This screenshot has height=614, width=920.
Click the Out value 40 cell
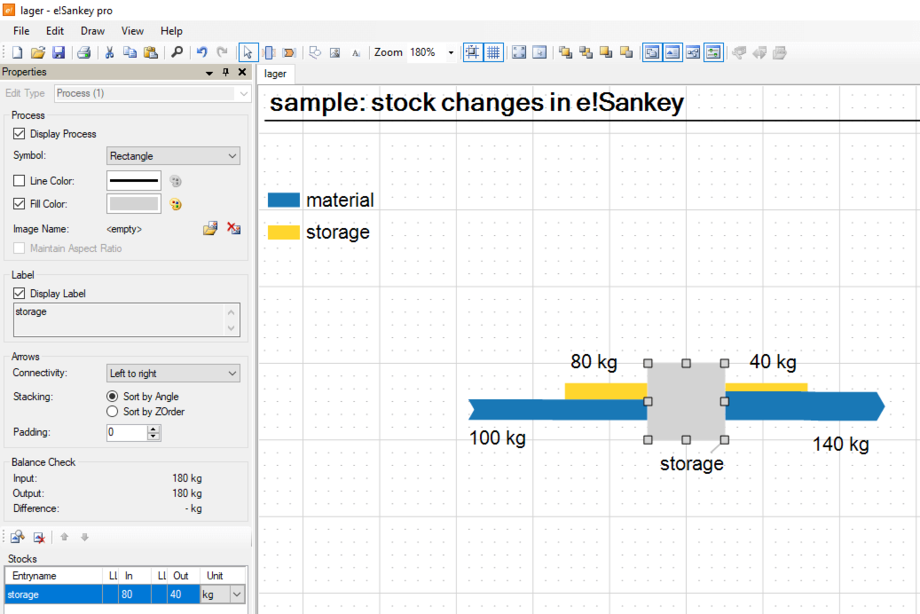[x=184, y=595]
